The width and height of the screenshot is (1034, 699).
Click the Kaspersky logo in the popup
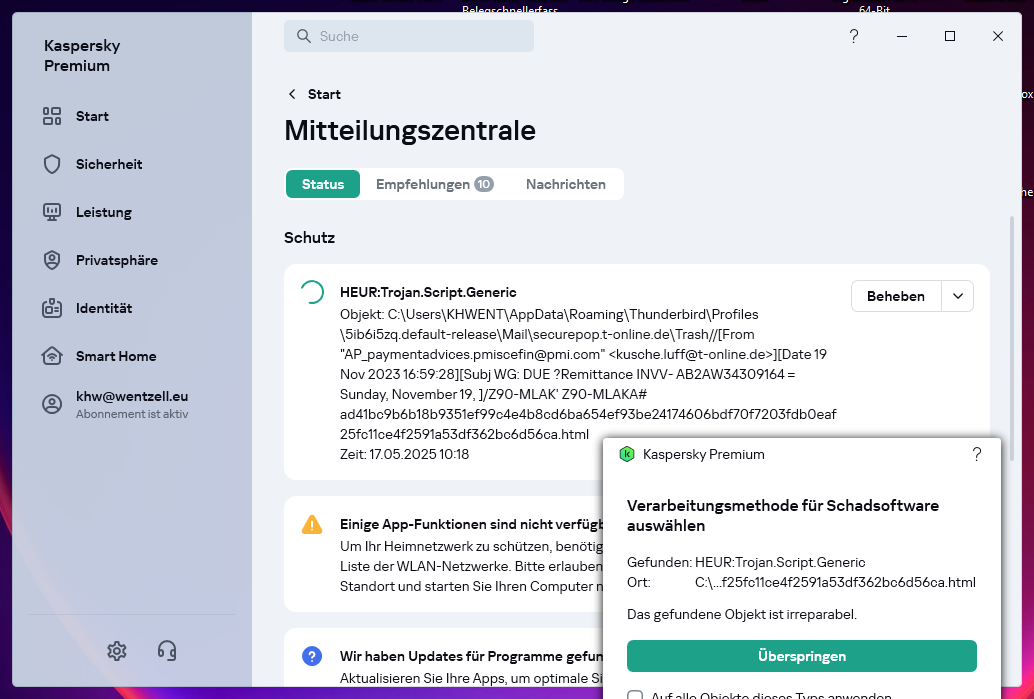[626, 454]
